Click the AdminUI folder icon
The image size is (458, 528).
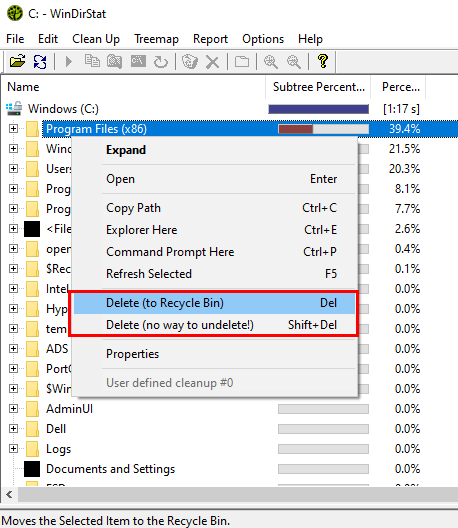pos(32,409)
